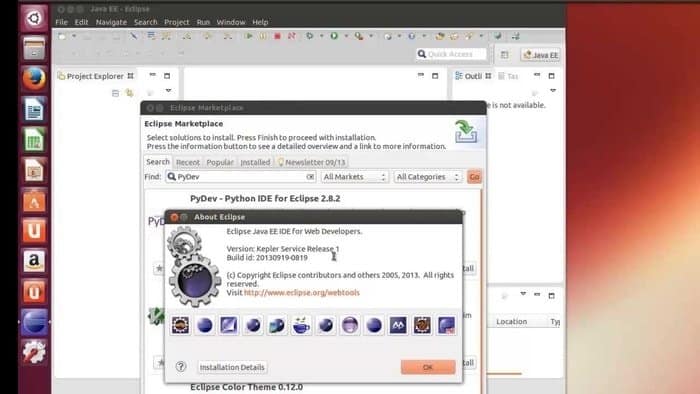Click the red Disconnect toolbar icon
The height and width of the screenshot is (394, 700).
[x=292, y=36]
